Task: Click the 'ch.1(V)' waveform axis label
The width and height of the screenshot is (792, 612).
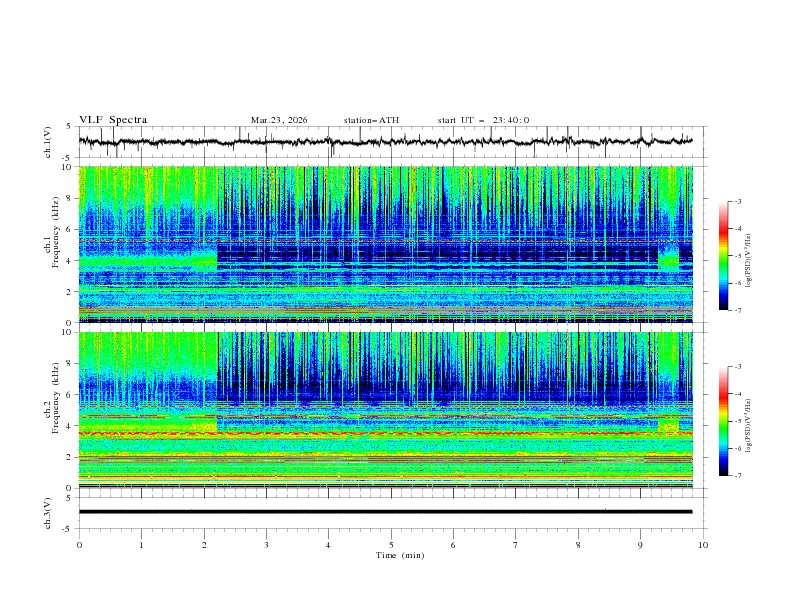Action: [x=48, y=142]
